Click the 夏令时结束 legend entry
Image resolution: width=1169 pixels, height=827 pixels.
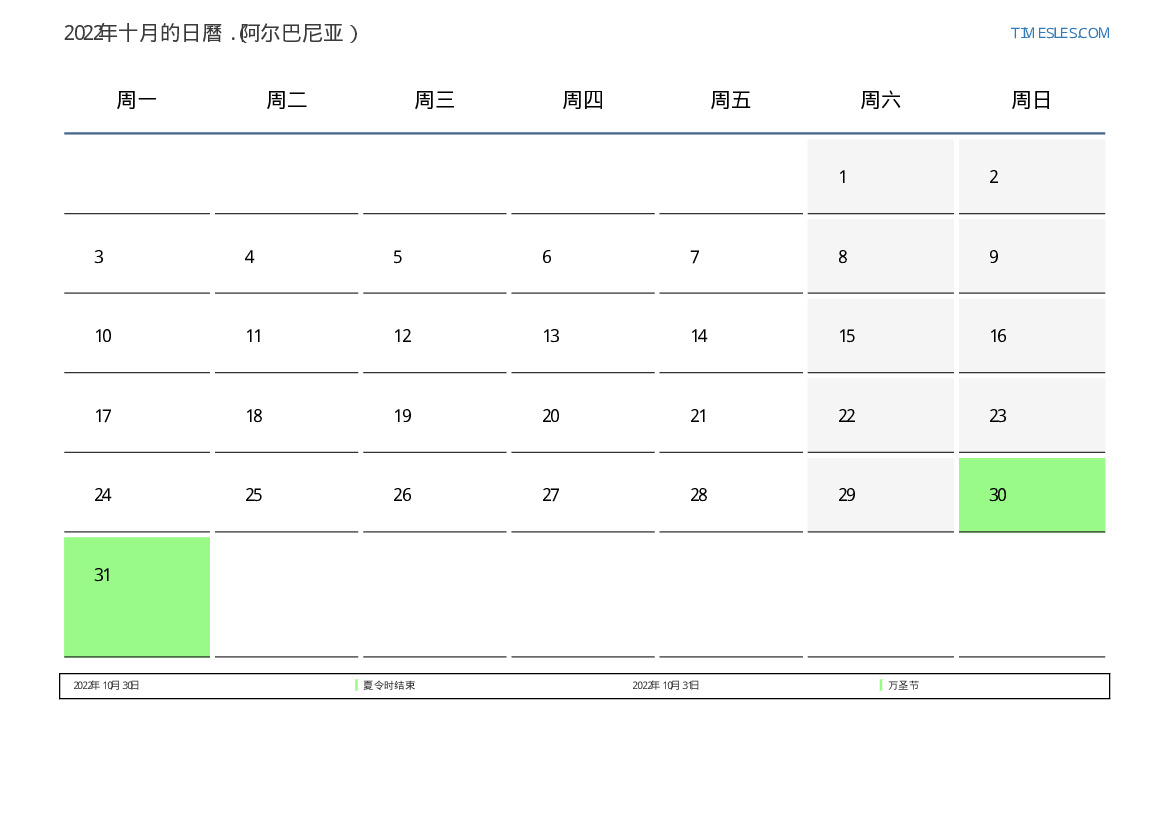tap(389, 686)
